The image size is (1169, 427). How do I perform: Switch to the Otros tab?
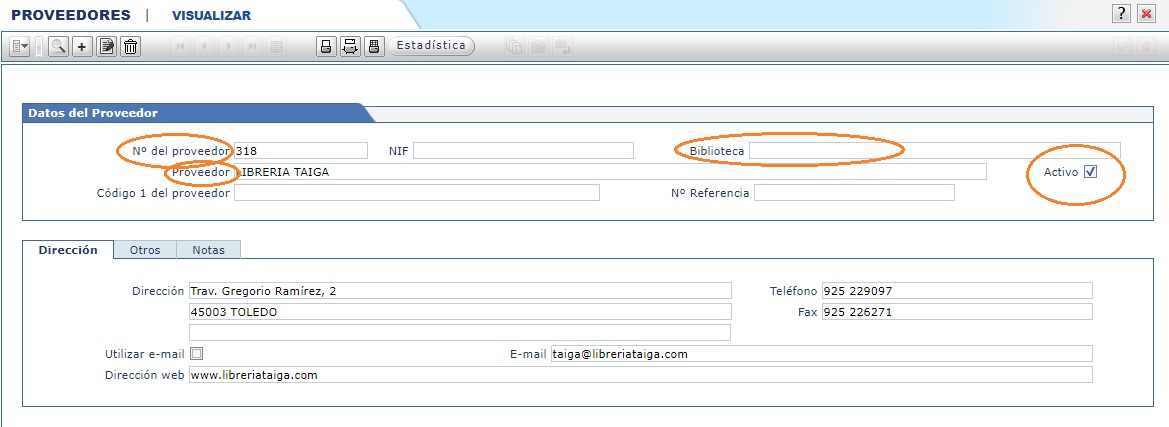145,250
